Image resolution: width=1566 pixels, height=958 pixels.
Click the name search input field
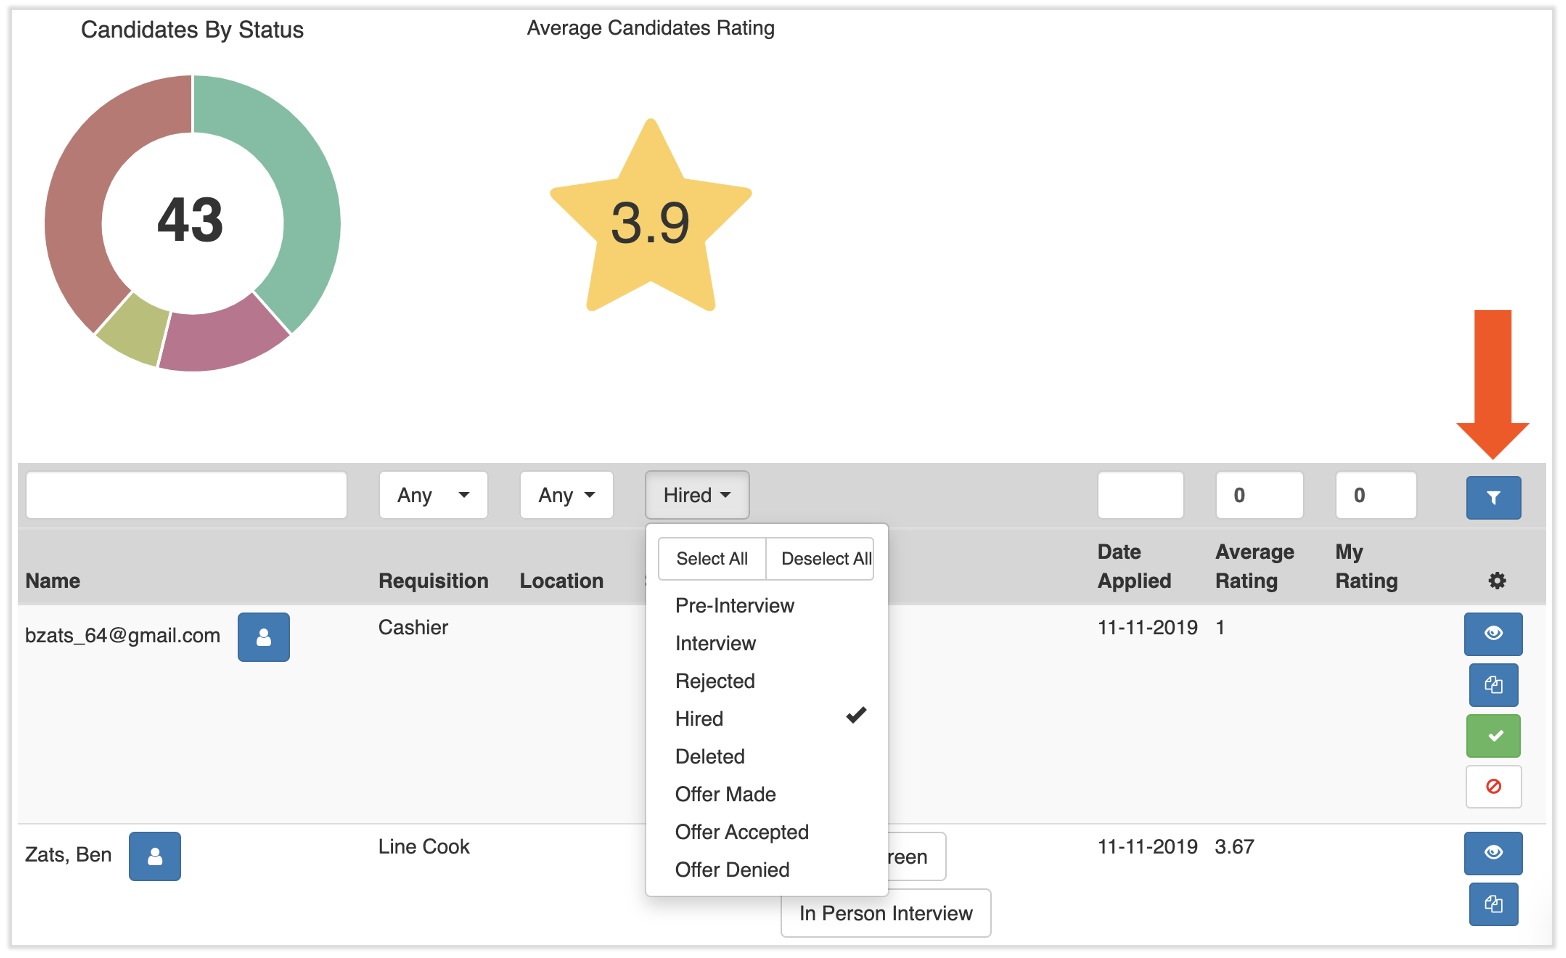[x=187, y=495]
